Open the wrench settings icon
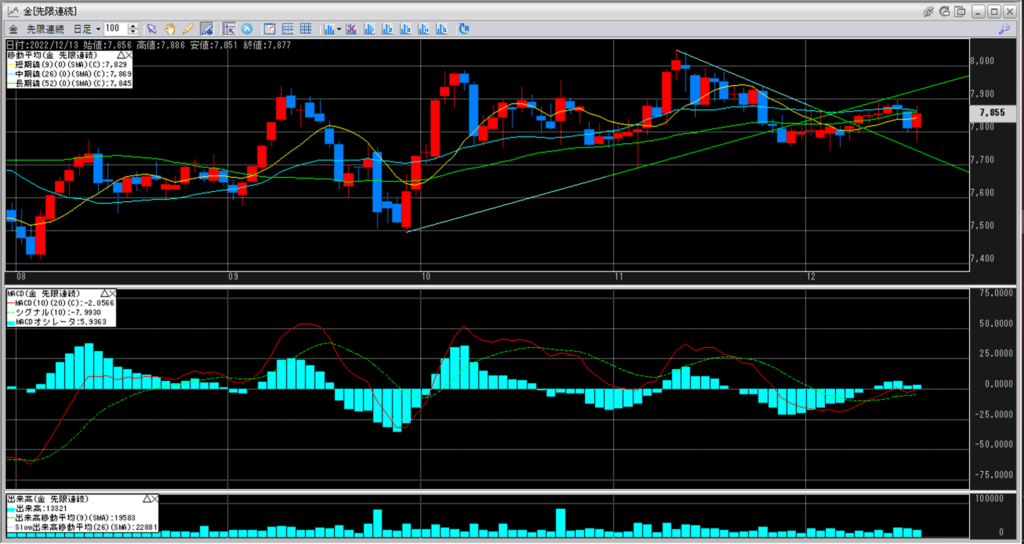The image size is (1024, 544). tap(1004, 29)
